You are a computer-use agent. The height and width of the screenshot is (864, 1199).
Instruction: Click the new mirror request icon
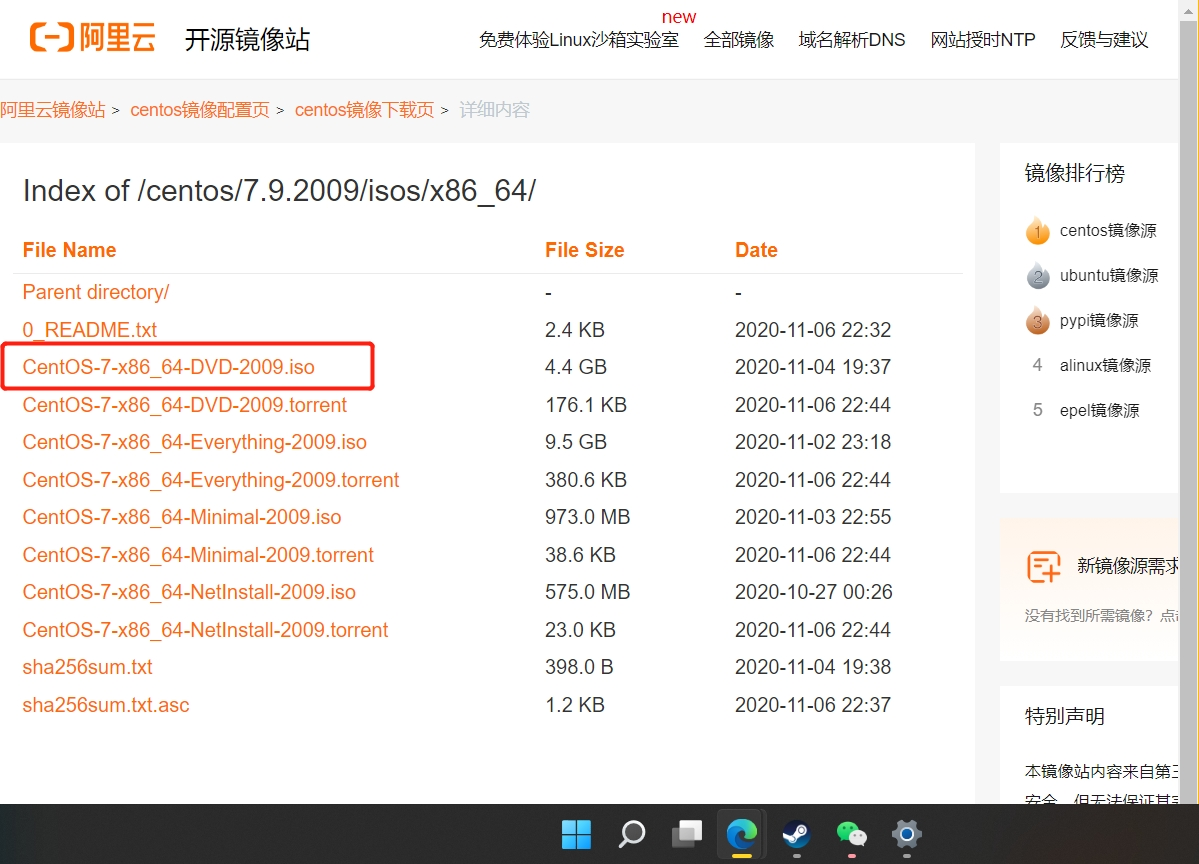pos(1043,566)
